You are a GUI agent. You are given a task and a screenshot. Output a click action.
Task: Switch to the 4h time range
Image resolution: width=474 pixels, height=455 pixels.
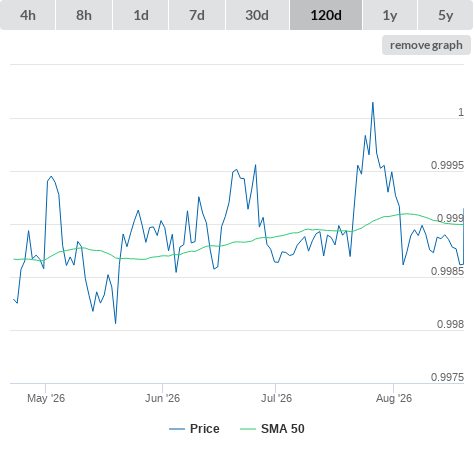(x=28, y=15)
